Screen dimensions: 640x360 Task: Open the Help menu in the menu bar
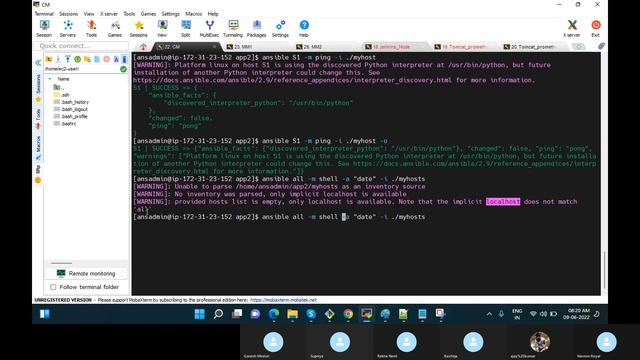[x=213, y=14]
